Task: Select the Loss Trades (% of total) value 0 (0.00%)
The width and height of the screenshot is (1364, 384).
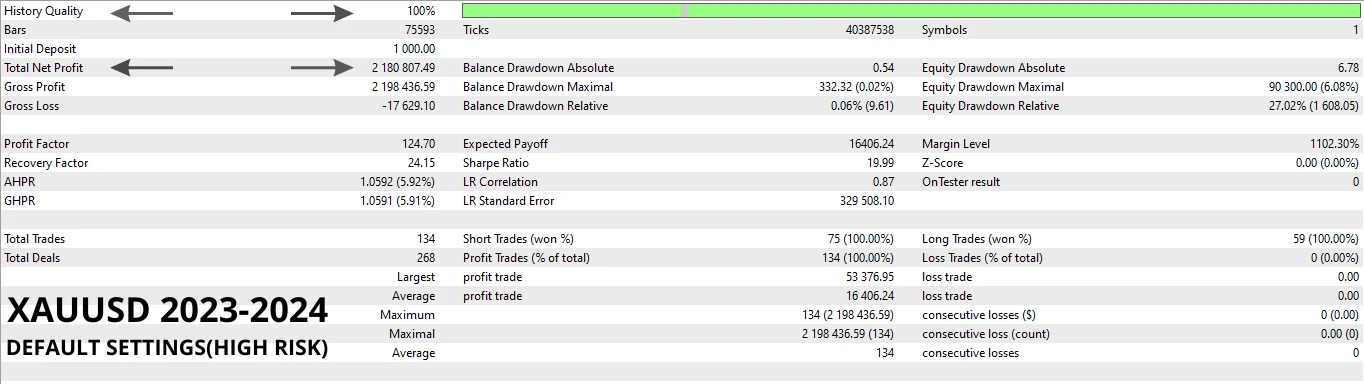Action: click(1335, 258)
